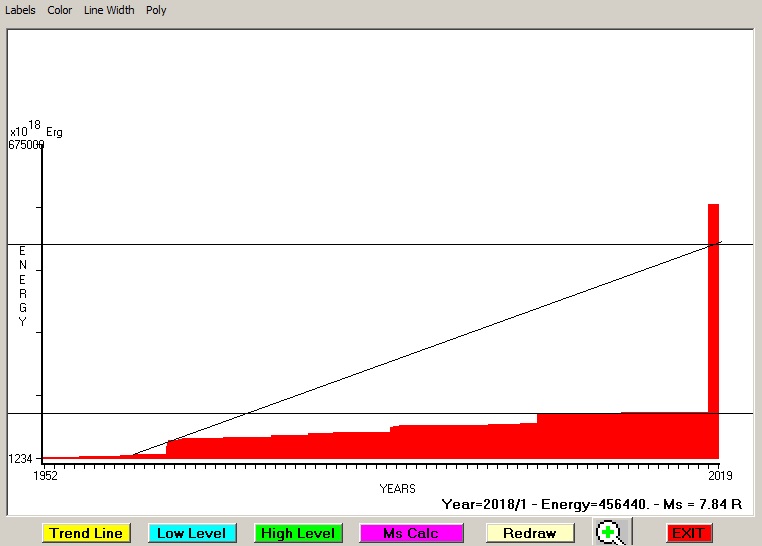
Task: Click the red EXIT button
Action: pos(688,533)
